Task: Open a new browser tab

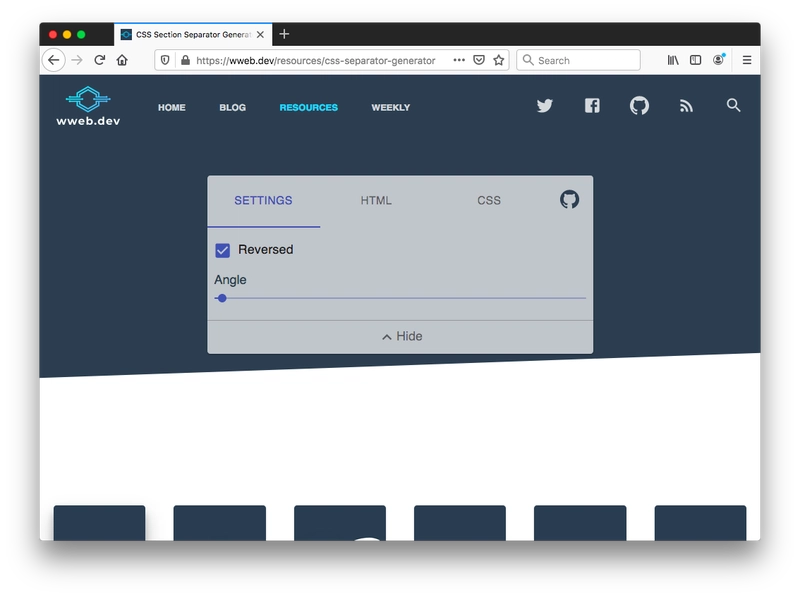Action: pyautogui.click(x=284, y=34)
